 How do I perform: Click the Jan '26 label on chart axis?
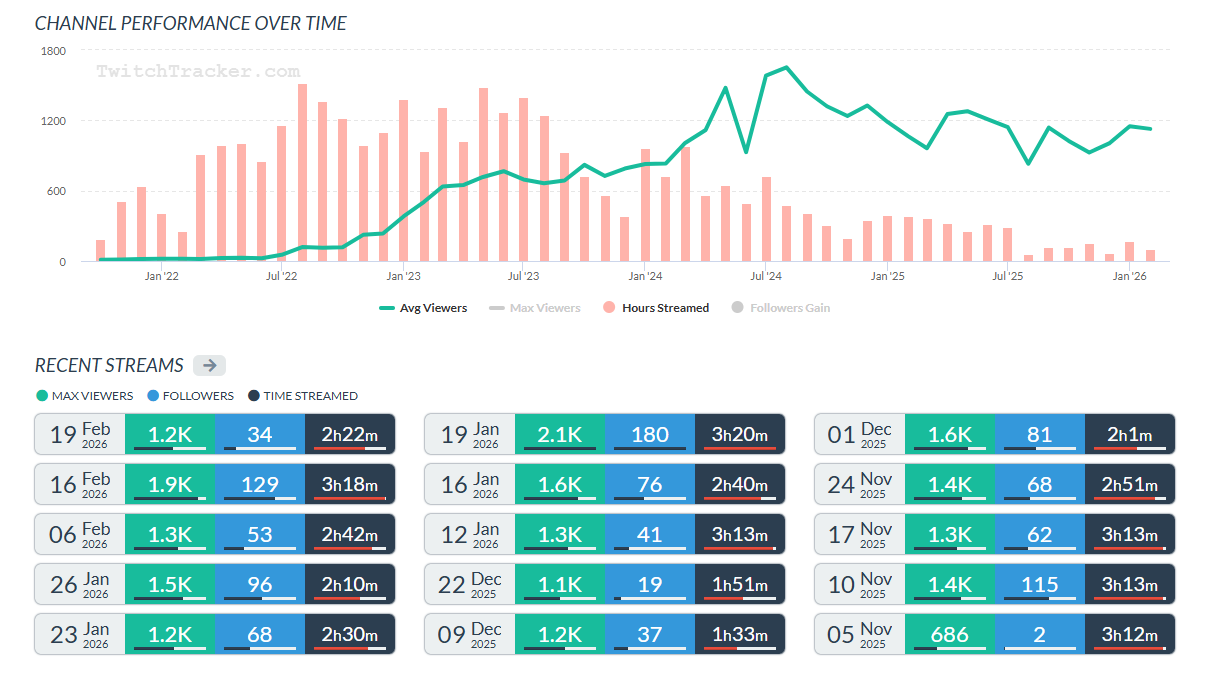pos(1128,276)
